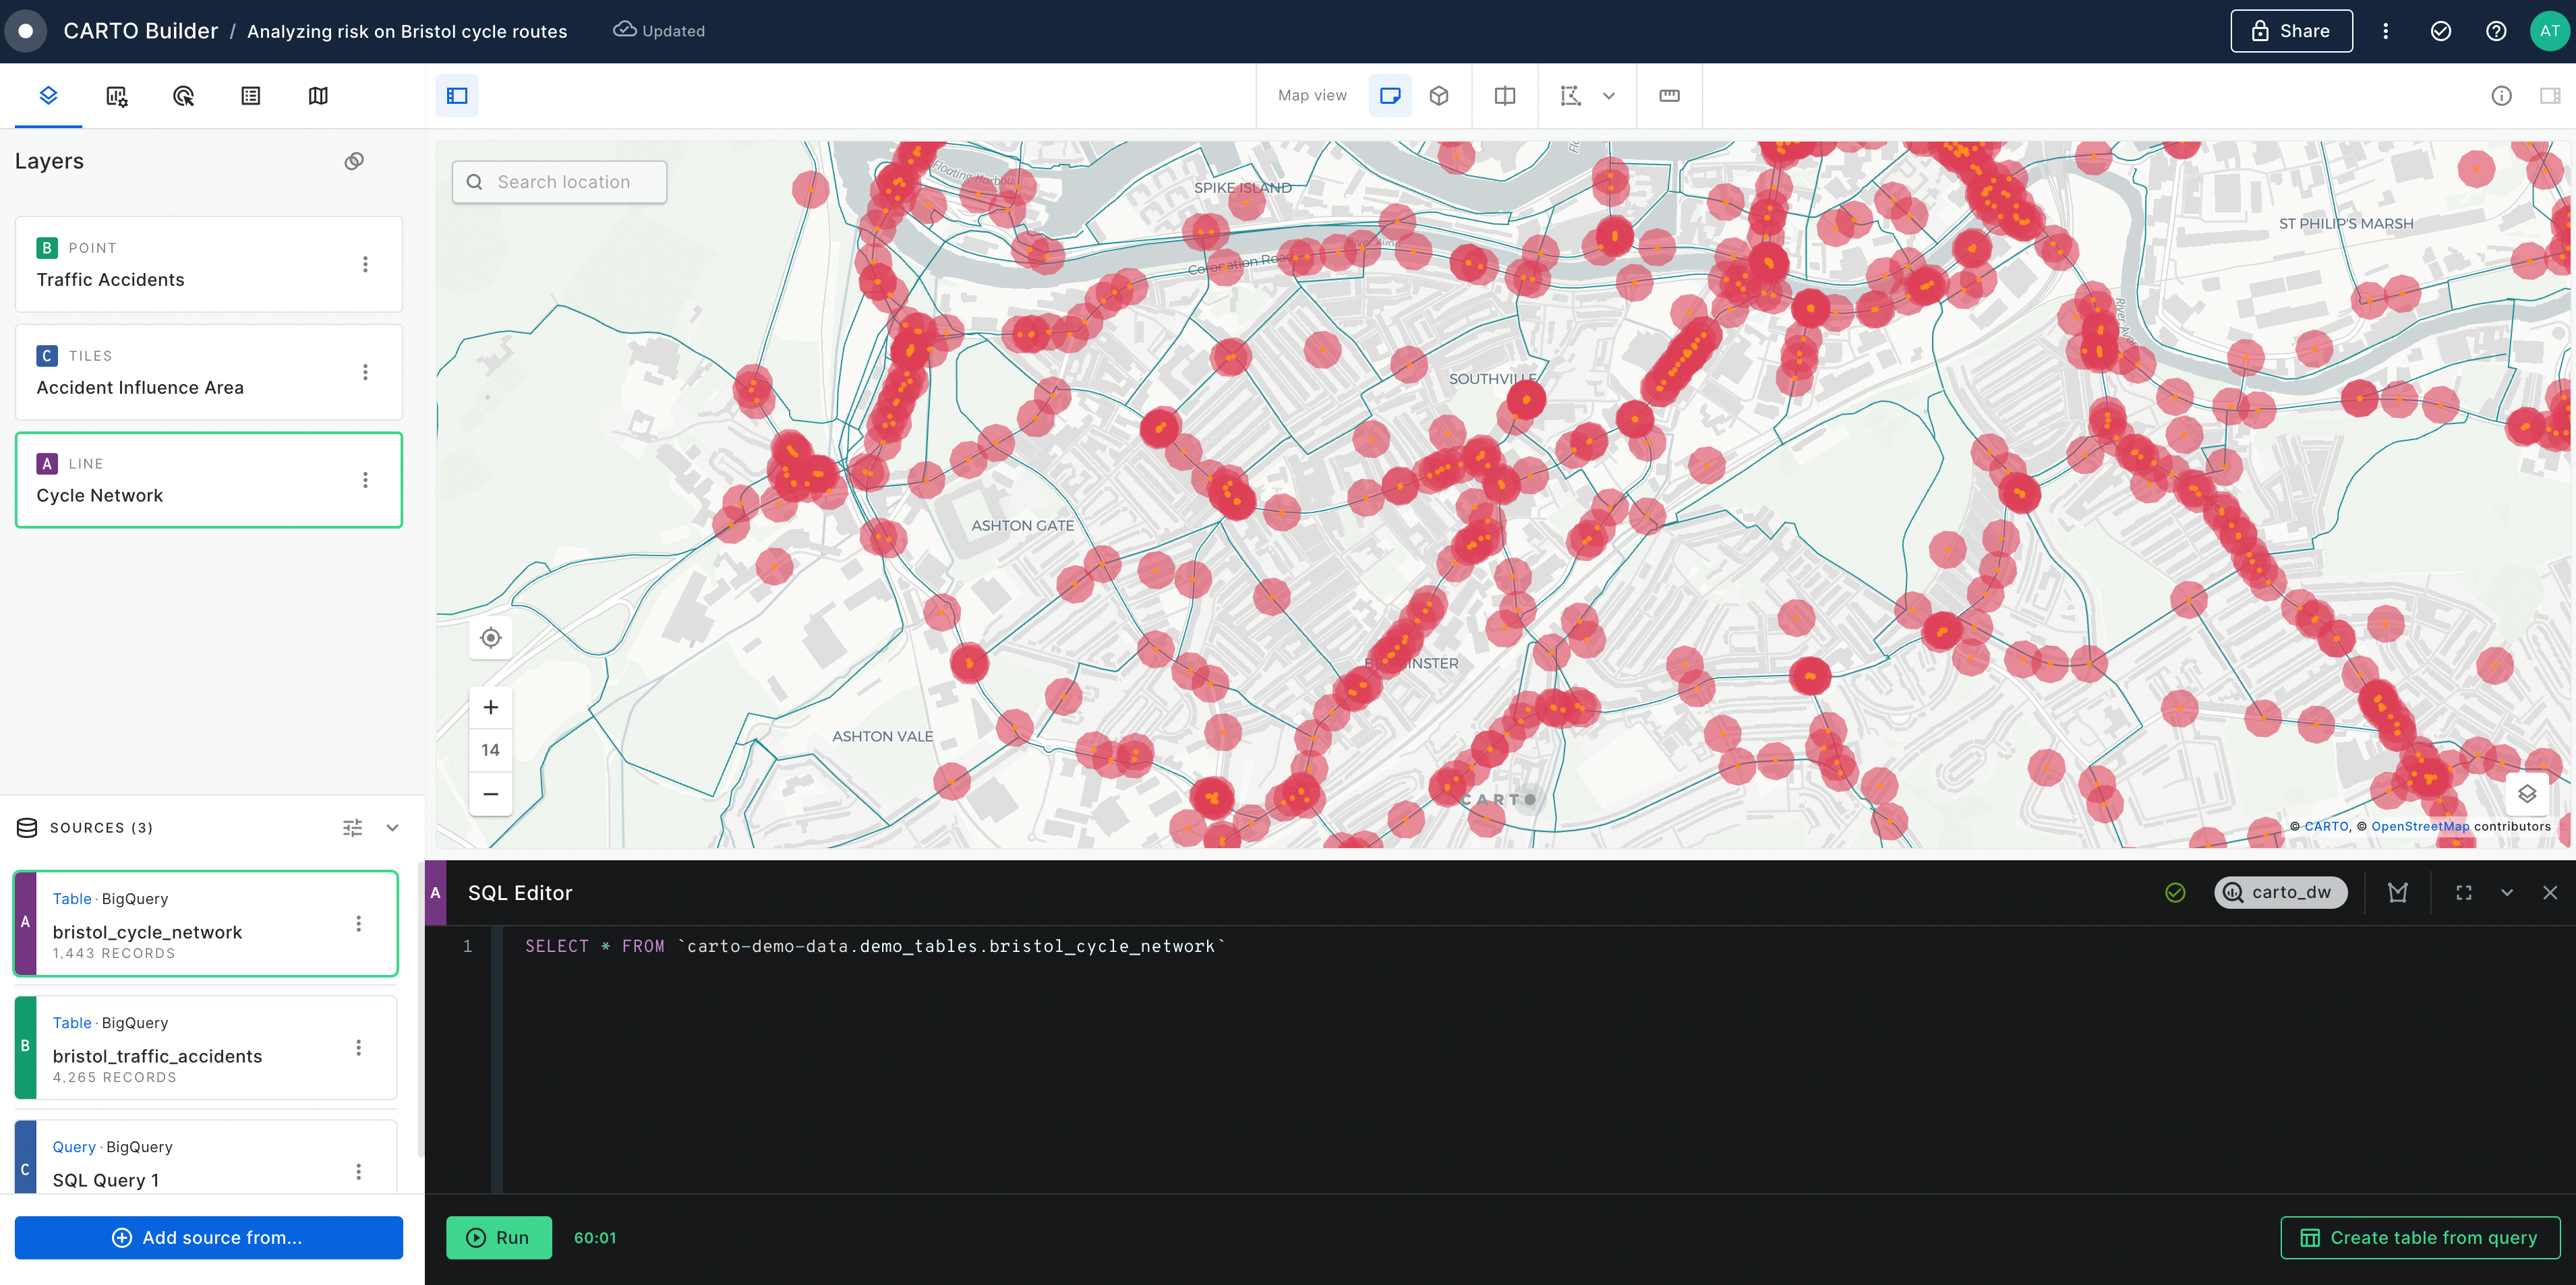Select the bristol_cycle_network source card
Screen dimensions: 2576x1285
[x=206, y=923]
